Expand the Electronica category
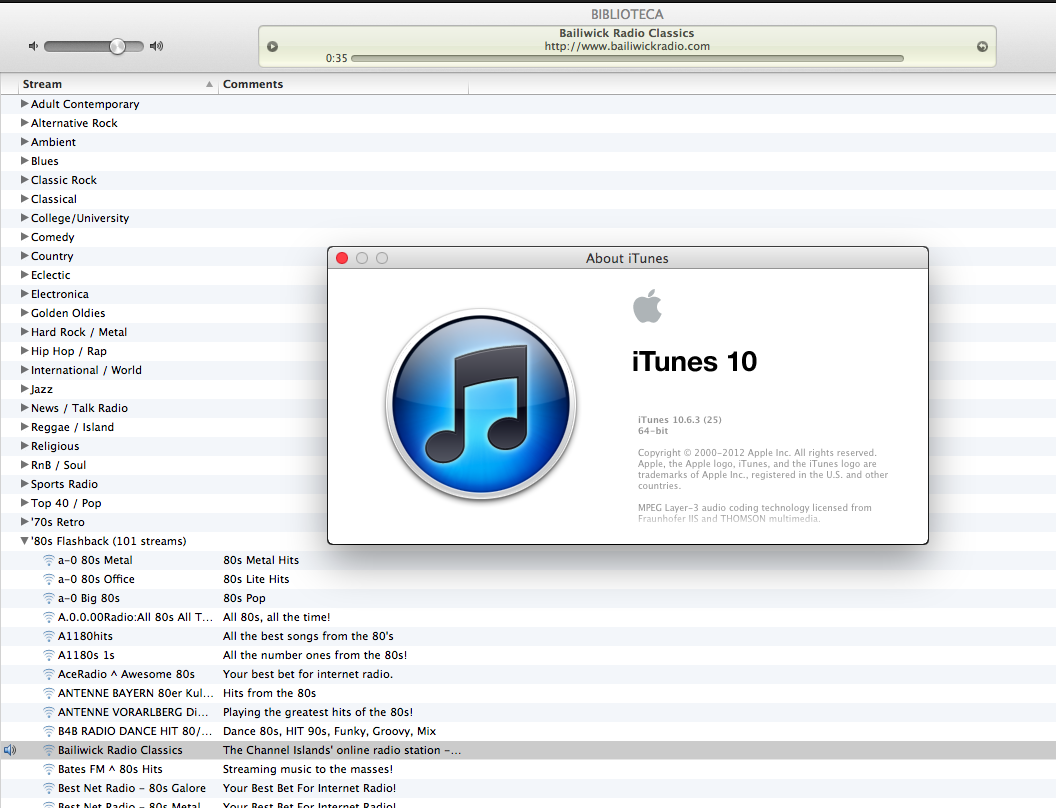 pos(24,294)
